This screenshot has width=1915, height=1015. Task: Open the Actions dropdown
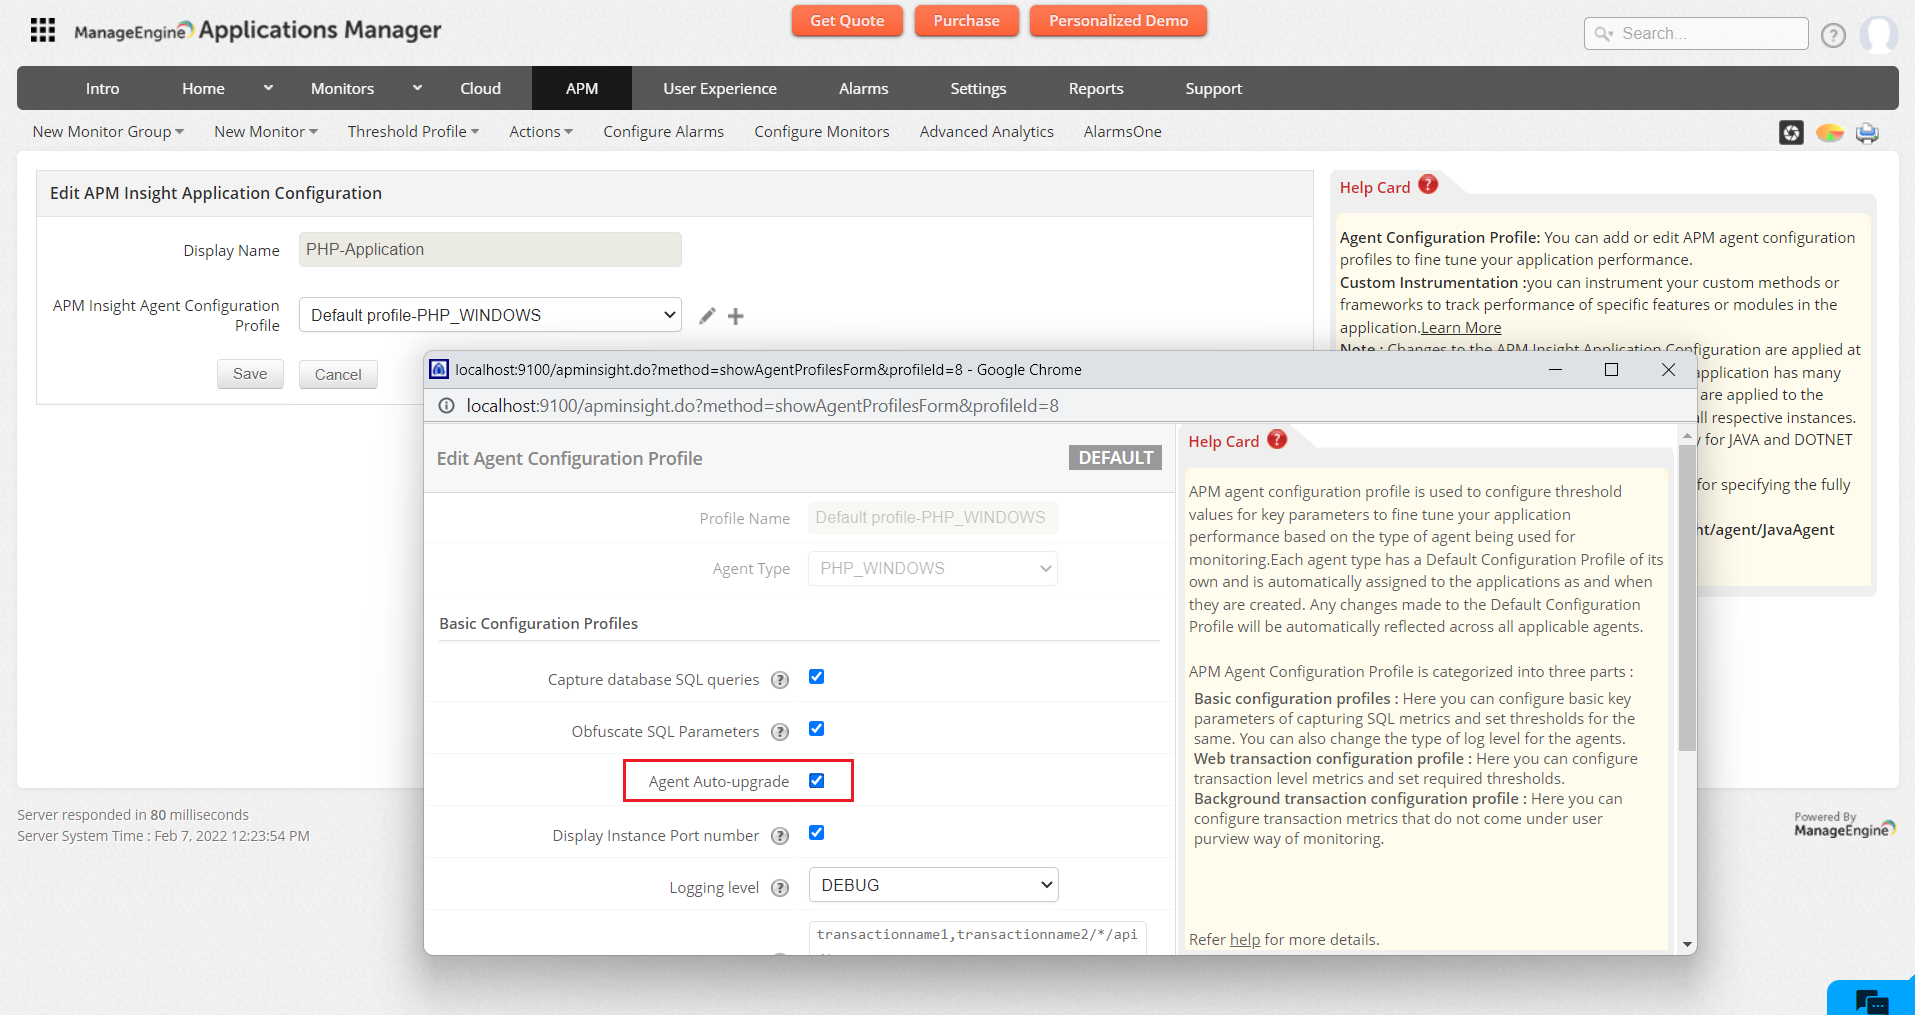(541, 132)
